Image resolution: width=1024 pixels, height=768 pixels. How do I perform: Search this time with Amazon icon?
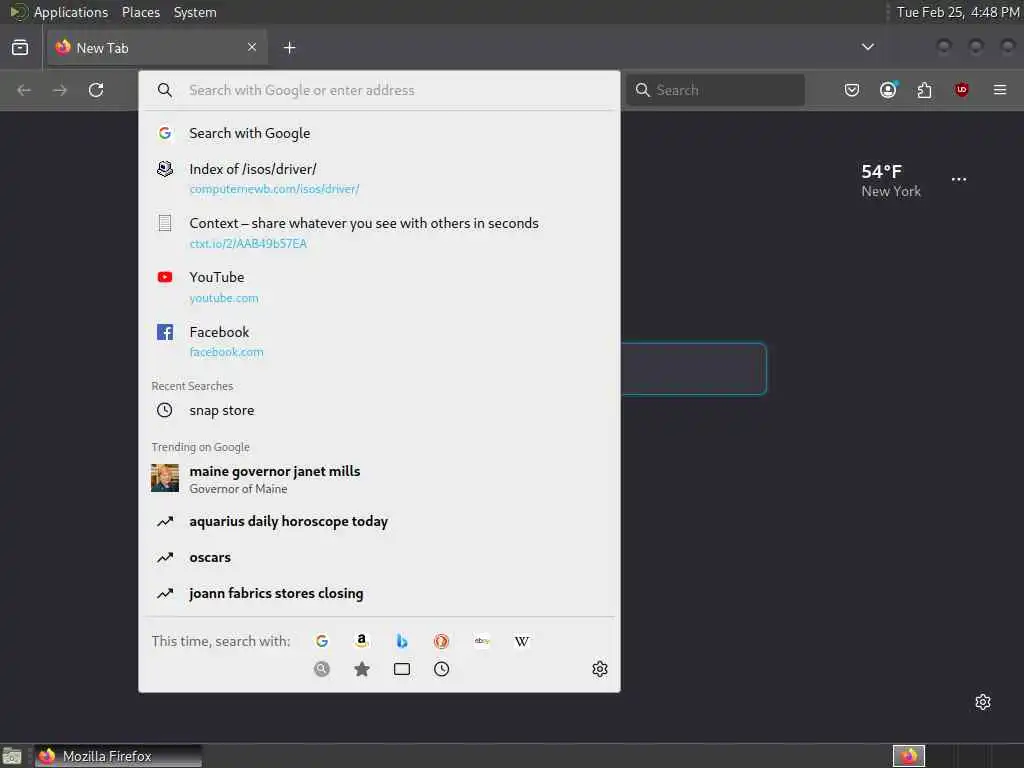click(362, 641)
